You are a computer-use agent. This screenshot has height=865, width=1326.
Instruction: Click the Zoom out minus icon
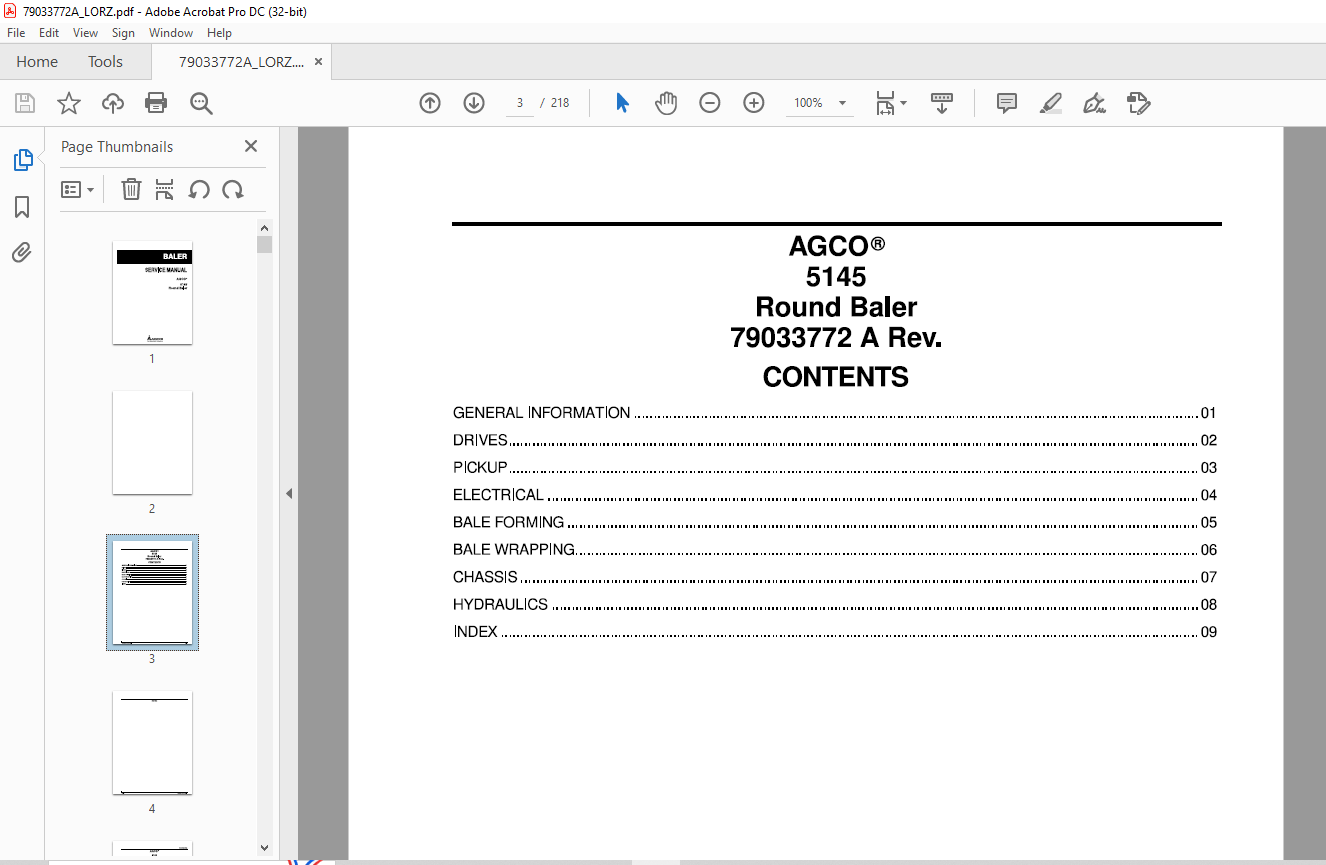[x=710, y=103]
